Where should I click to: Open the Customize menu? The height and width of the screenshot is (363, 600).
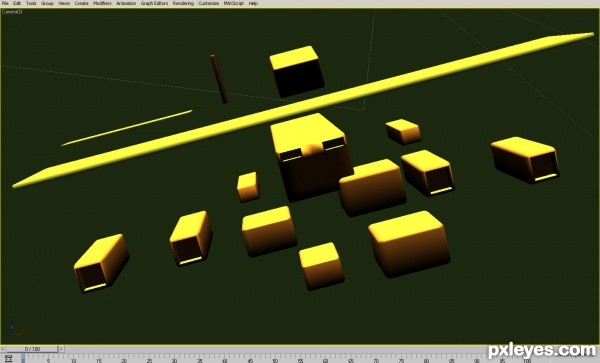tap(209, 3)
